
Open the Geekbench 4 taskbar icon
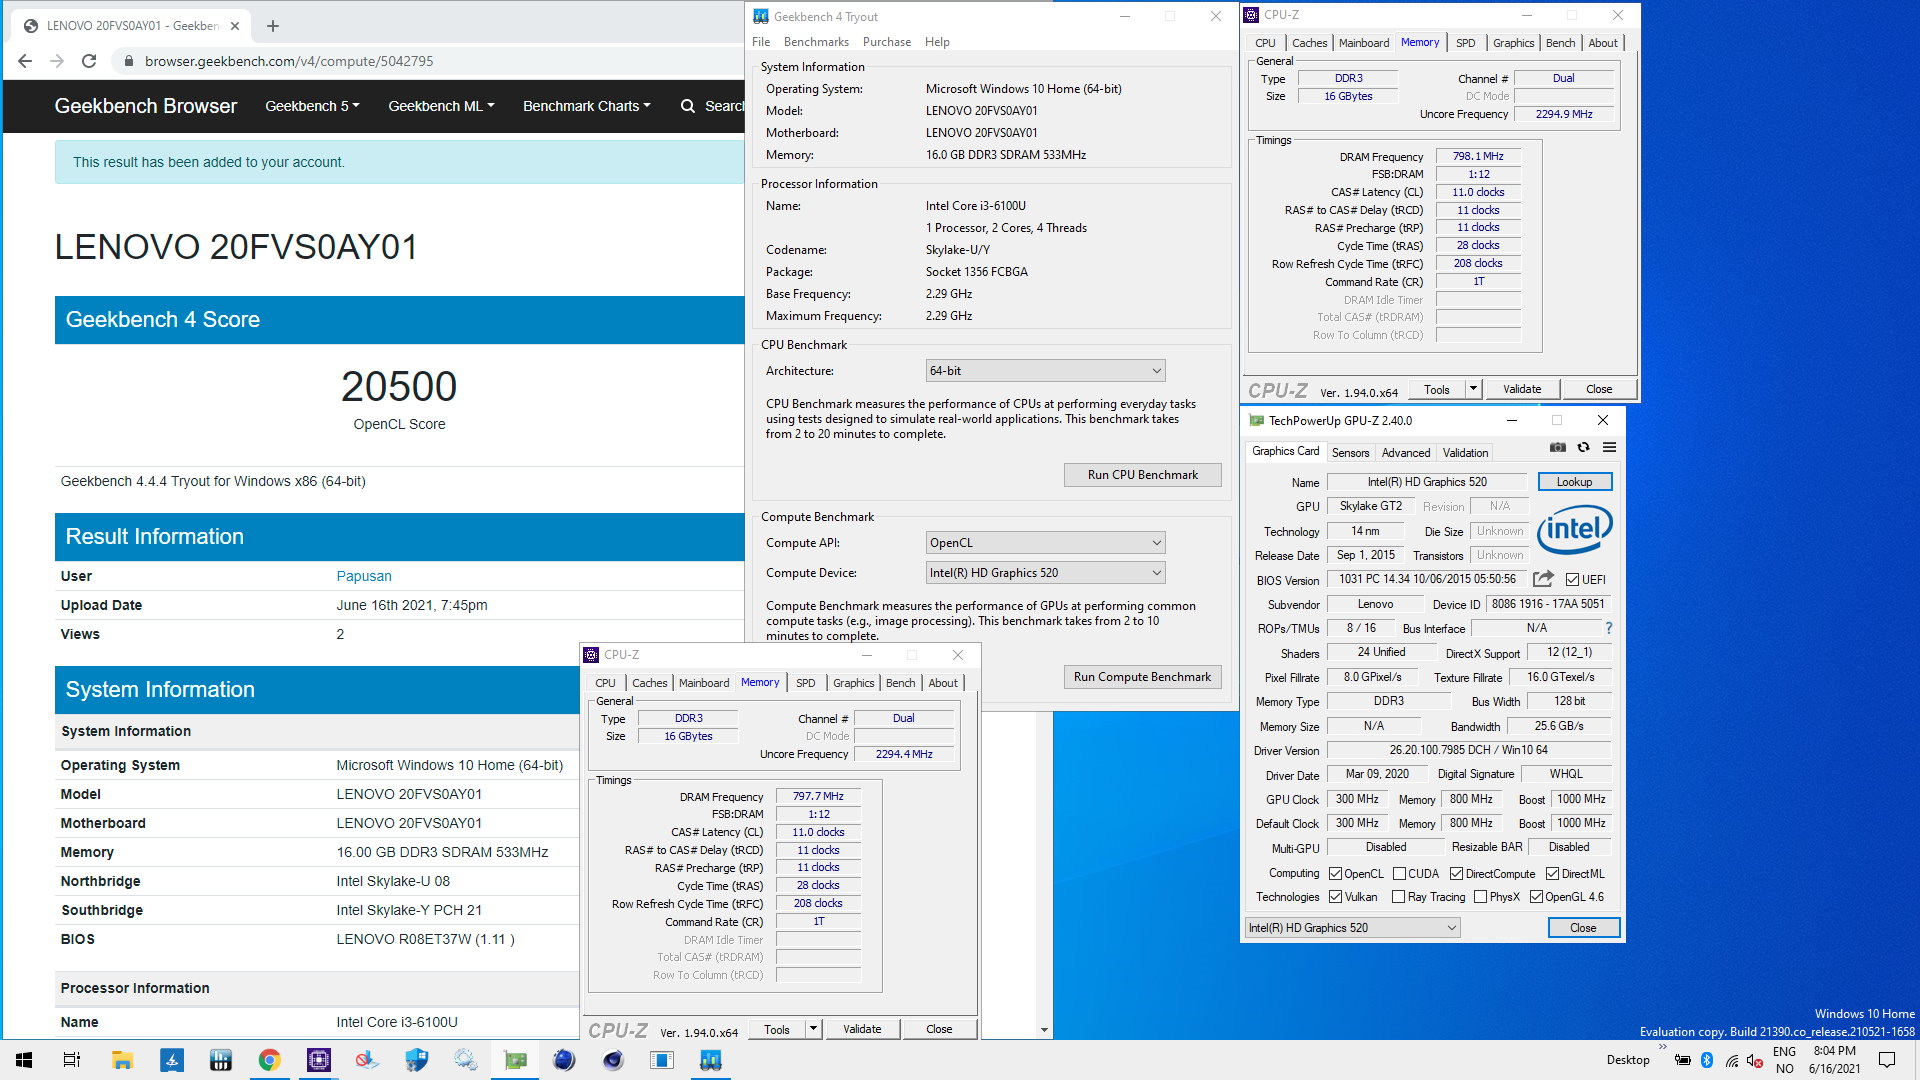point(711,1060)
